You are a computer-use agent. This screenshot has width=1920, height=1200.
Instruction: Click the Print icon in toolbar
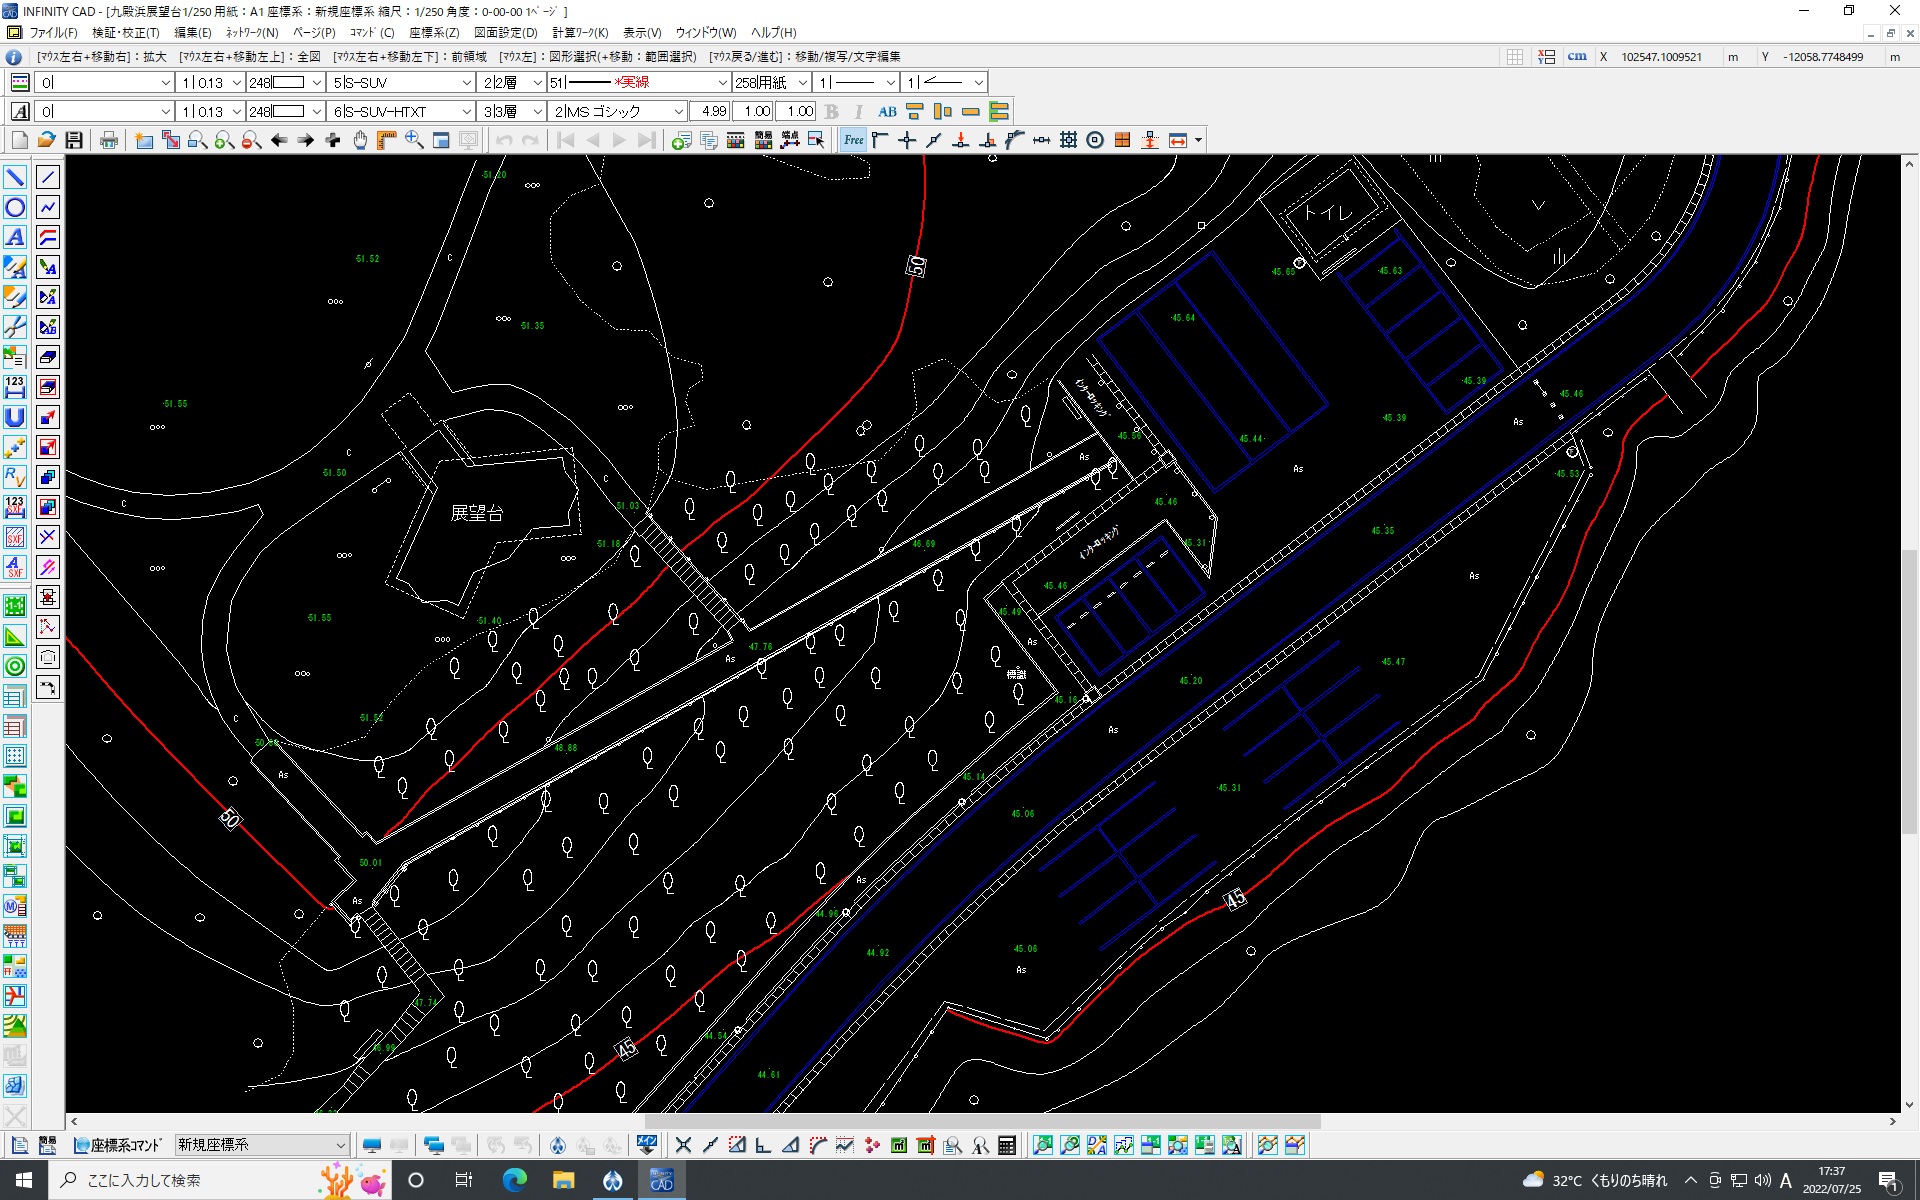pyautogui.click(x=109, y=140)
